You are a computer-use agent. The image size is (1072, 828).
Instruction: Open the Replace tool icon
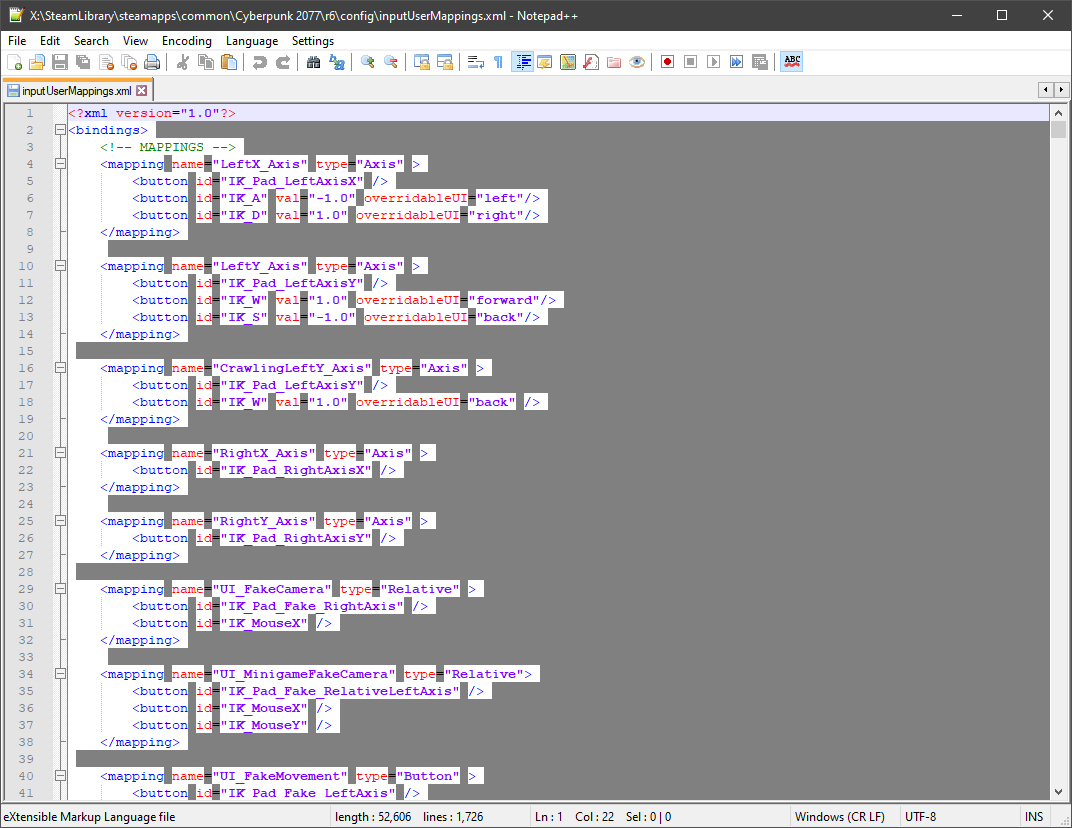coord(337,62)
